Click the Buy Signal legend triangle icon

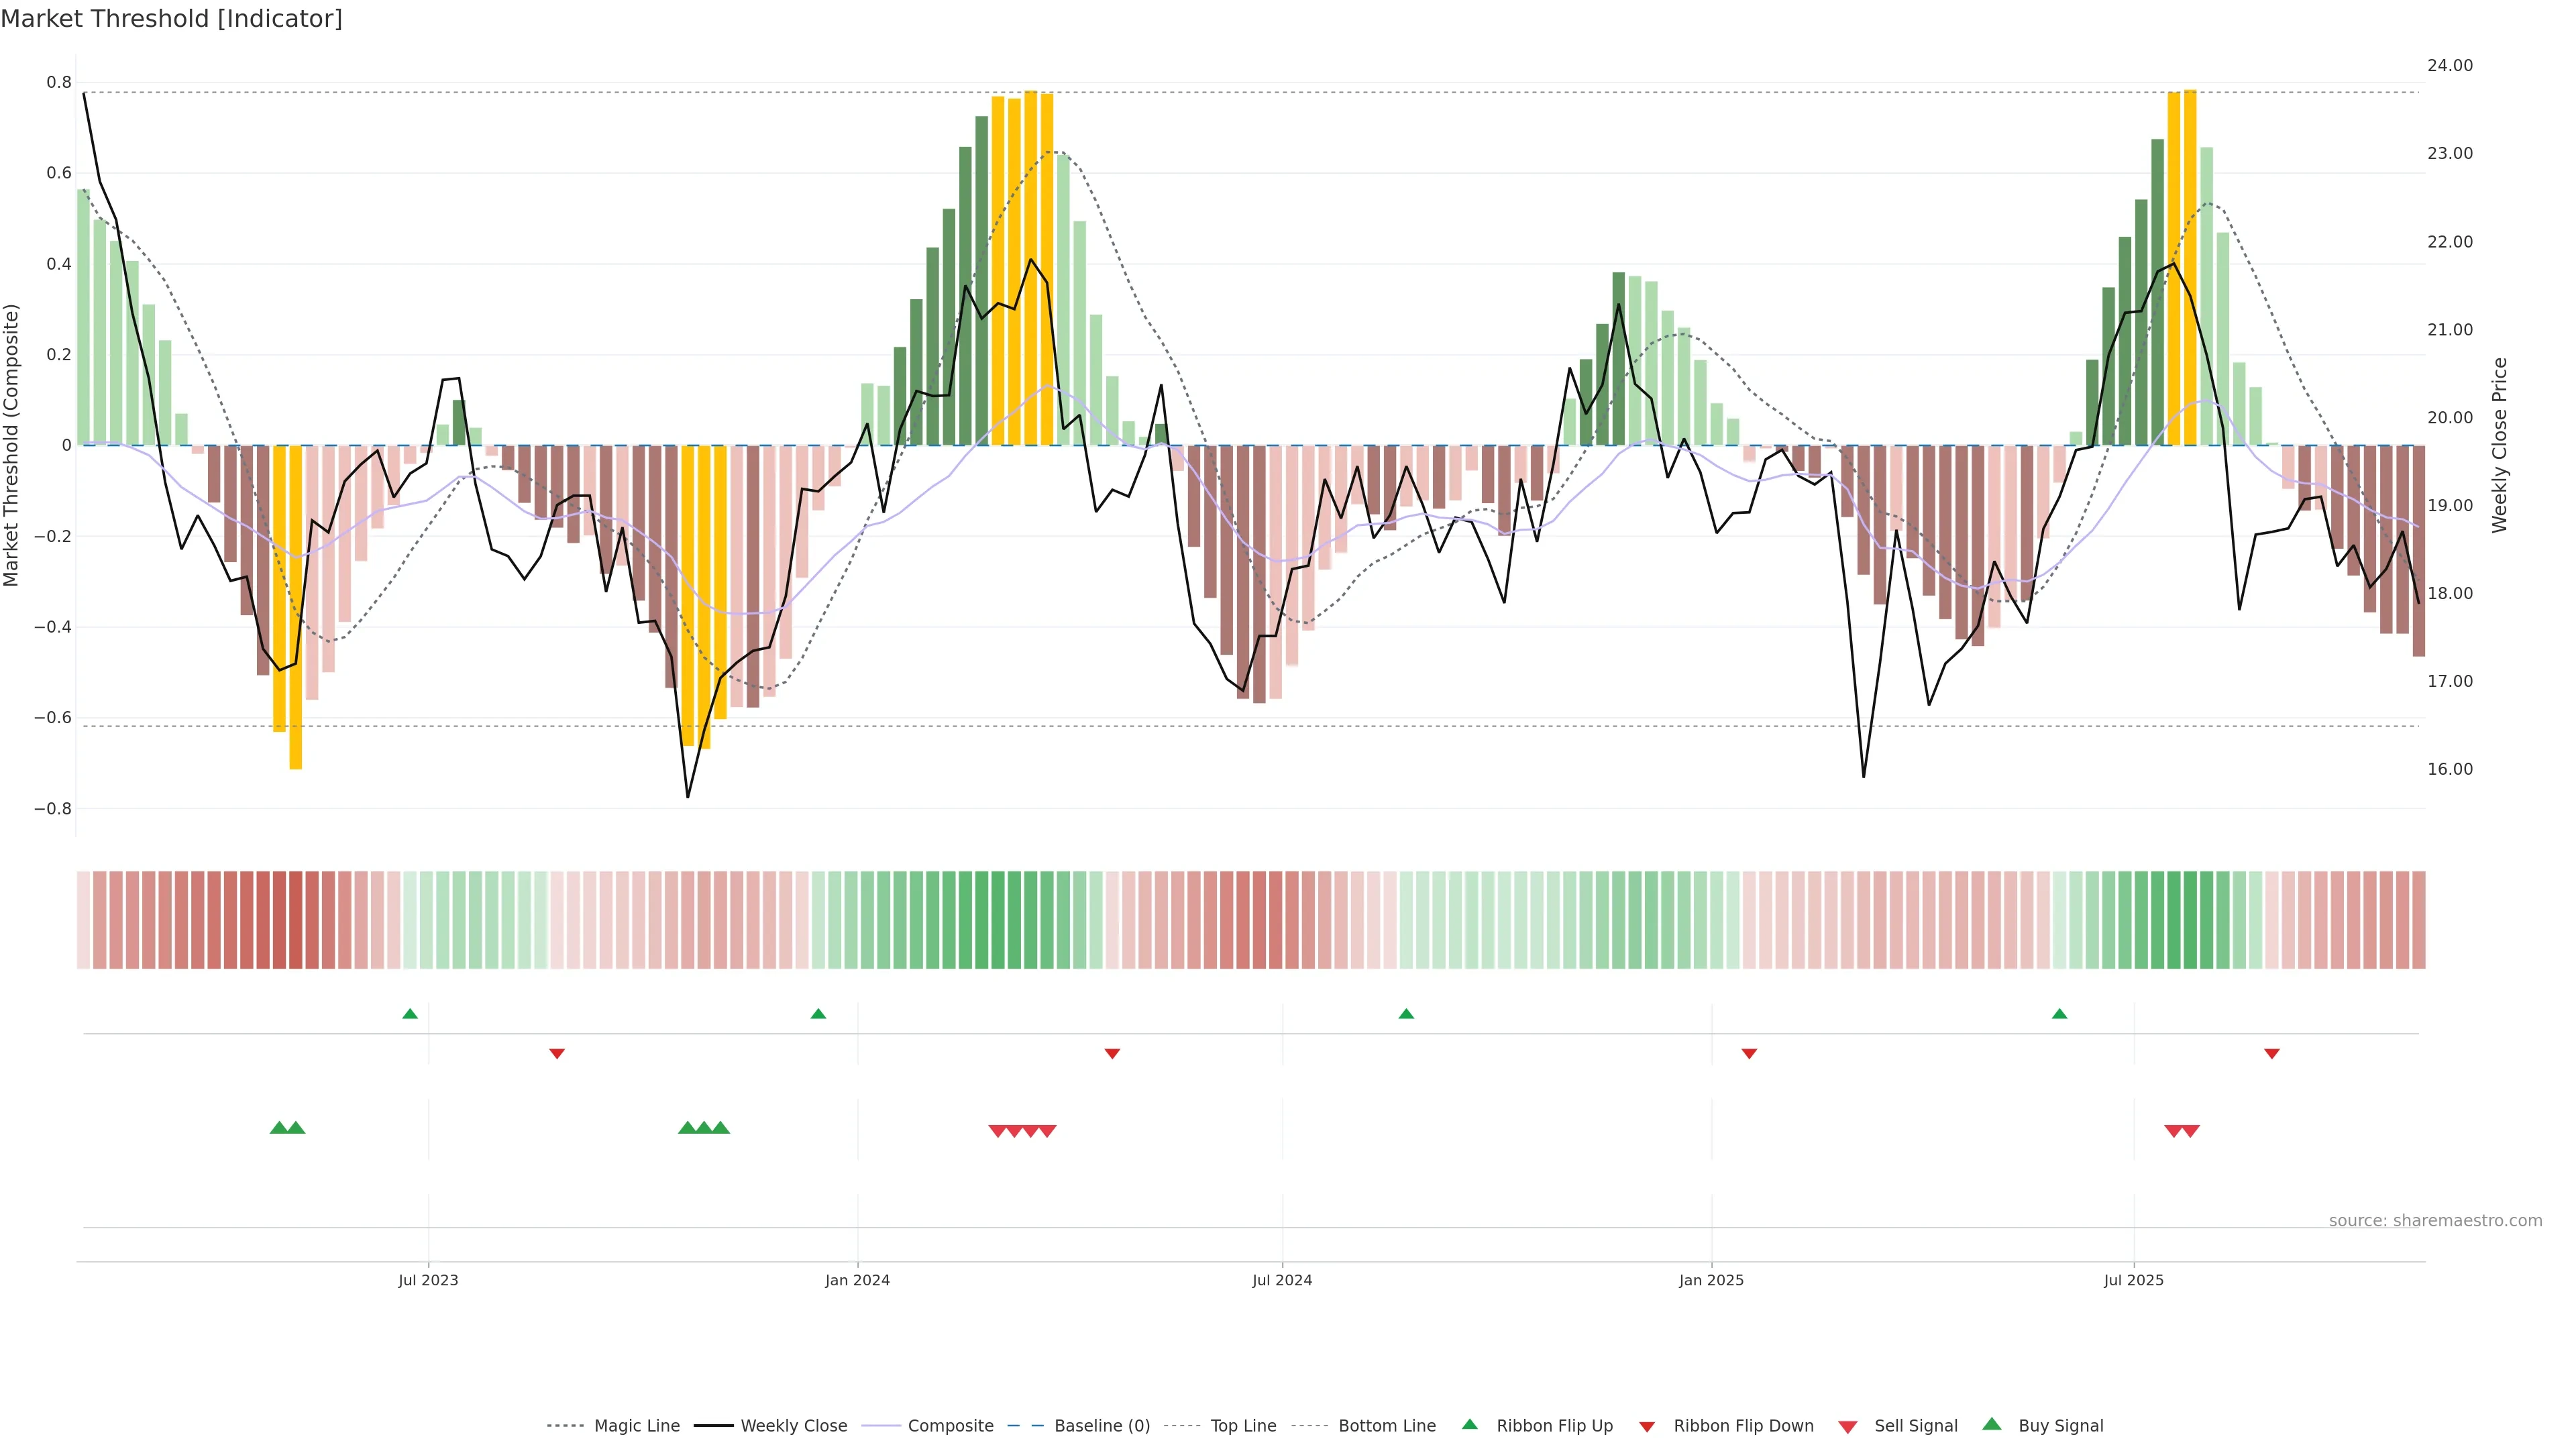coord(1991,1424)
